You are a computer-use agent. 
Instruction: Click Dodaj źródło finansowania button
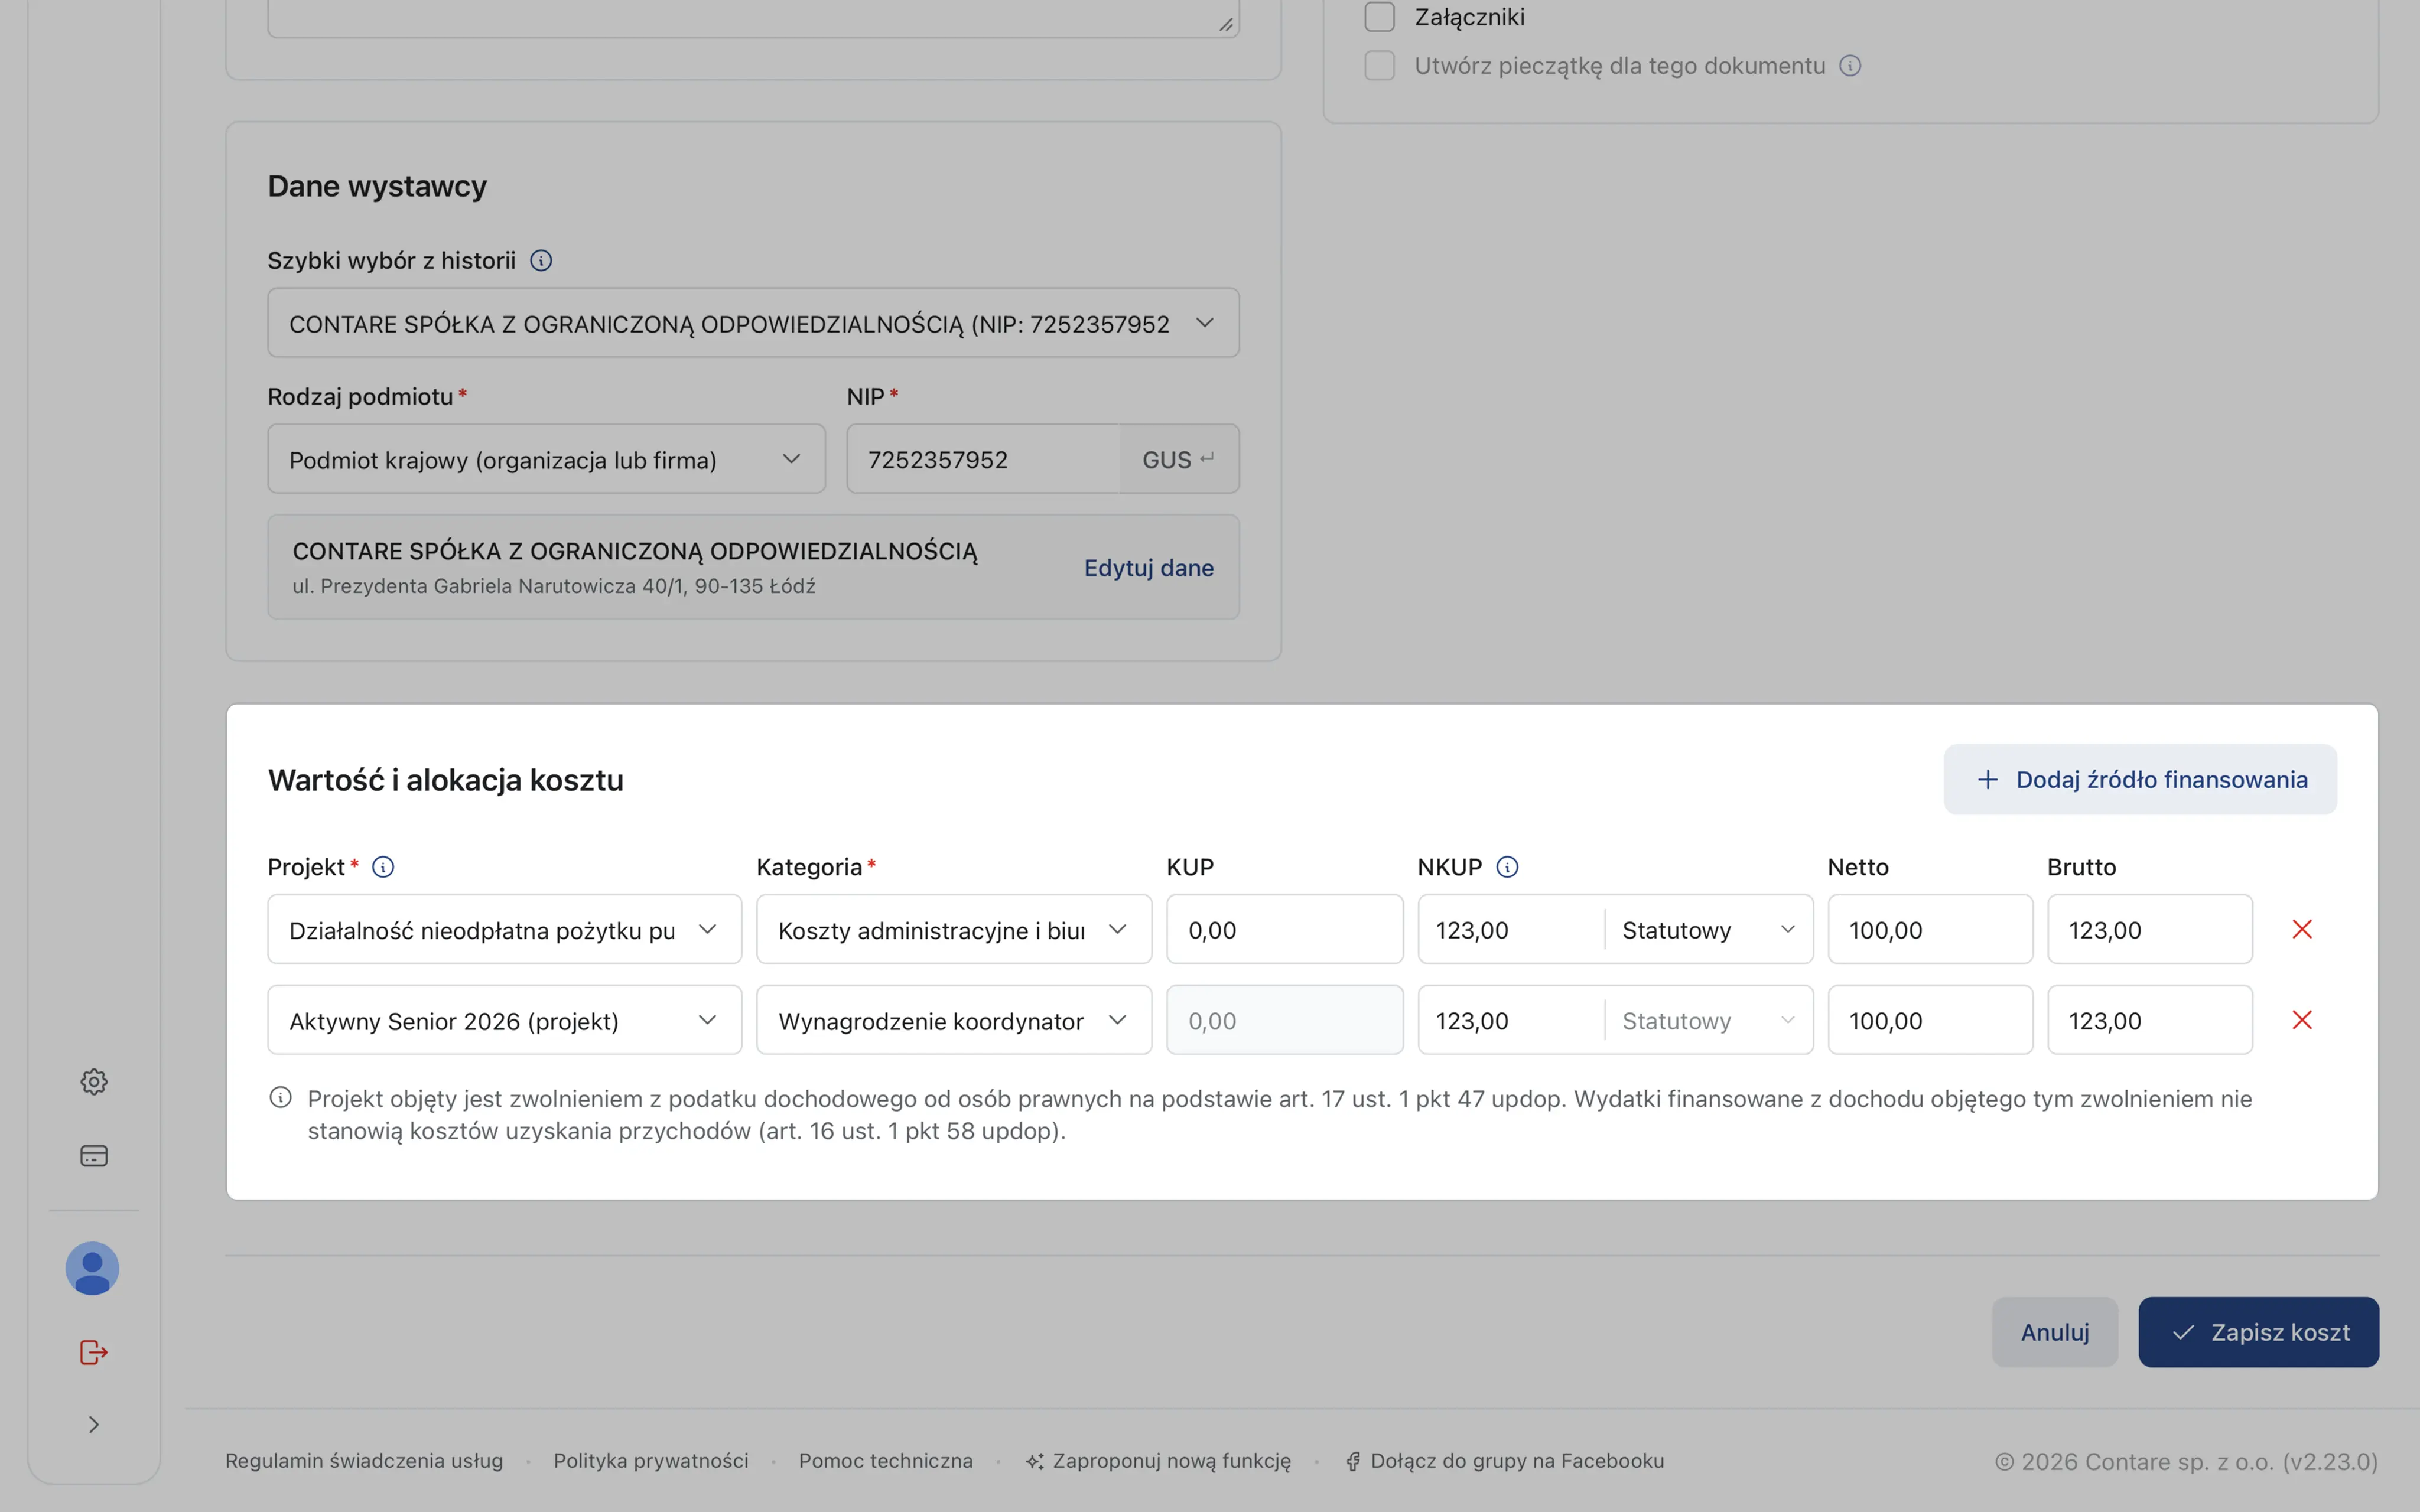[2140, 779]
